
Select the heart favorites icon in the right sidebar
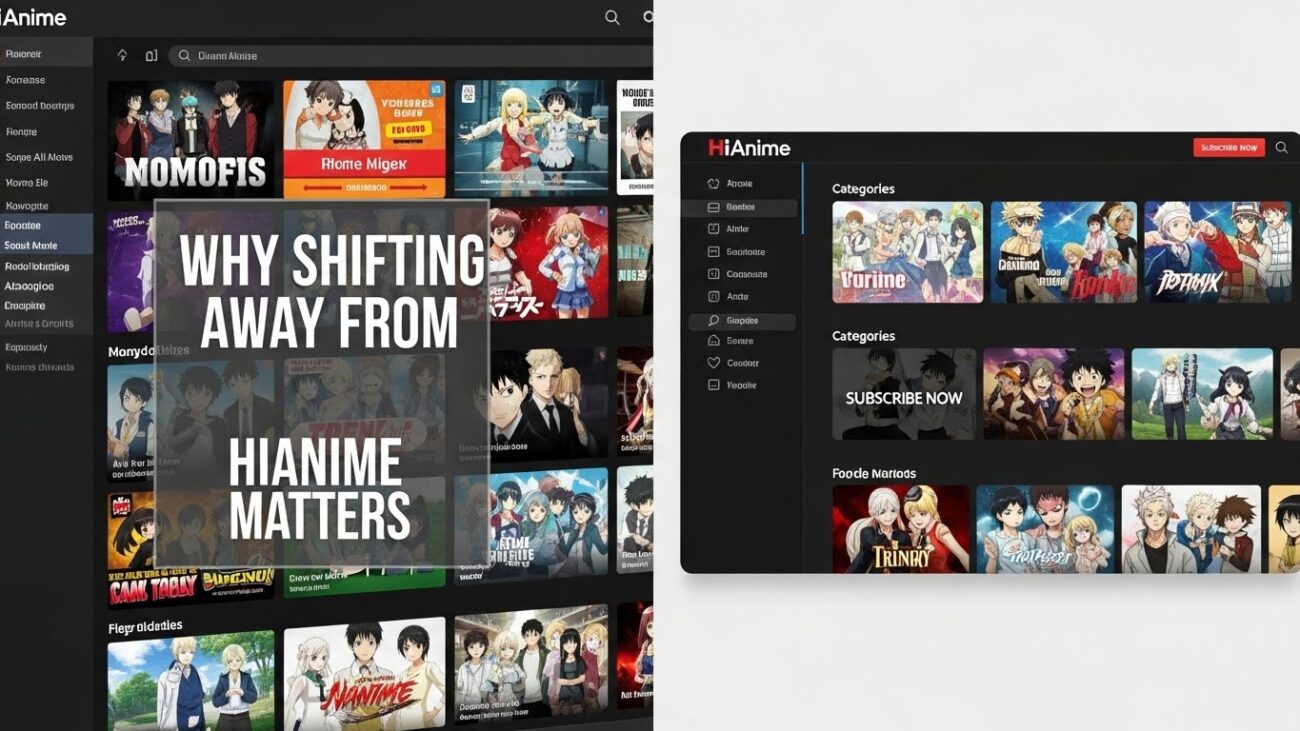714,361
